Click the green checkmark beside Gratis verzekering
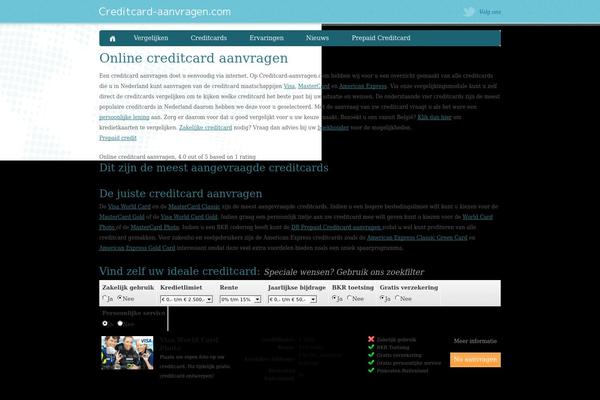Image resolution: width=600 pixels, height=400 pixels. (371, 355)
